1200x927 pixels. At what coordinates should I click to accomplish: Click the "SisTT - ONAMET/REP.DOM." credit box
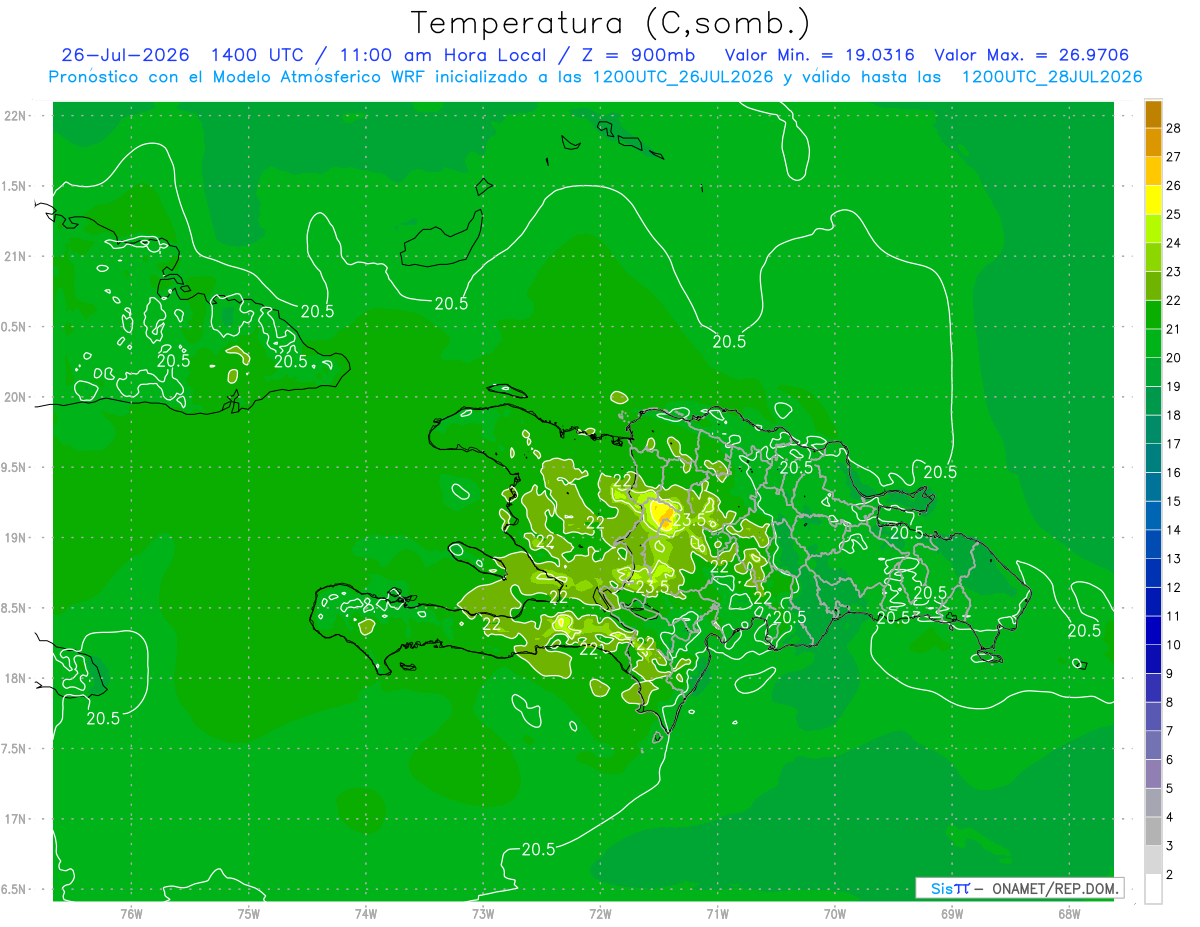point(1020,888)
